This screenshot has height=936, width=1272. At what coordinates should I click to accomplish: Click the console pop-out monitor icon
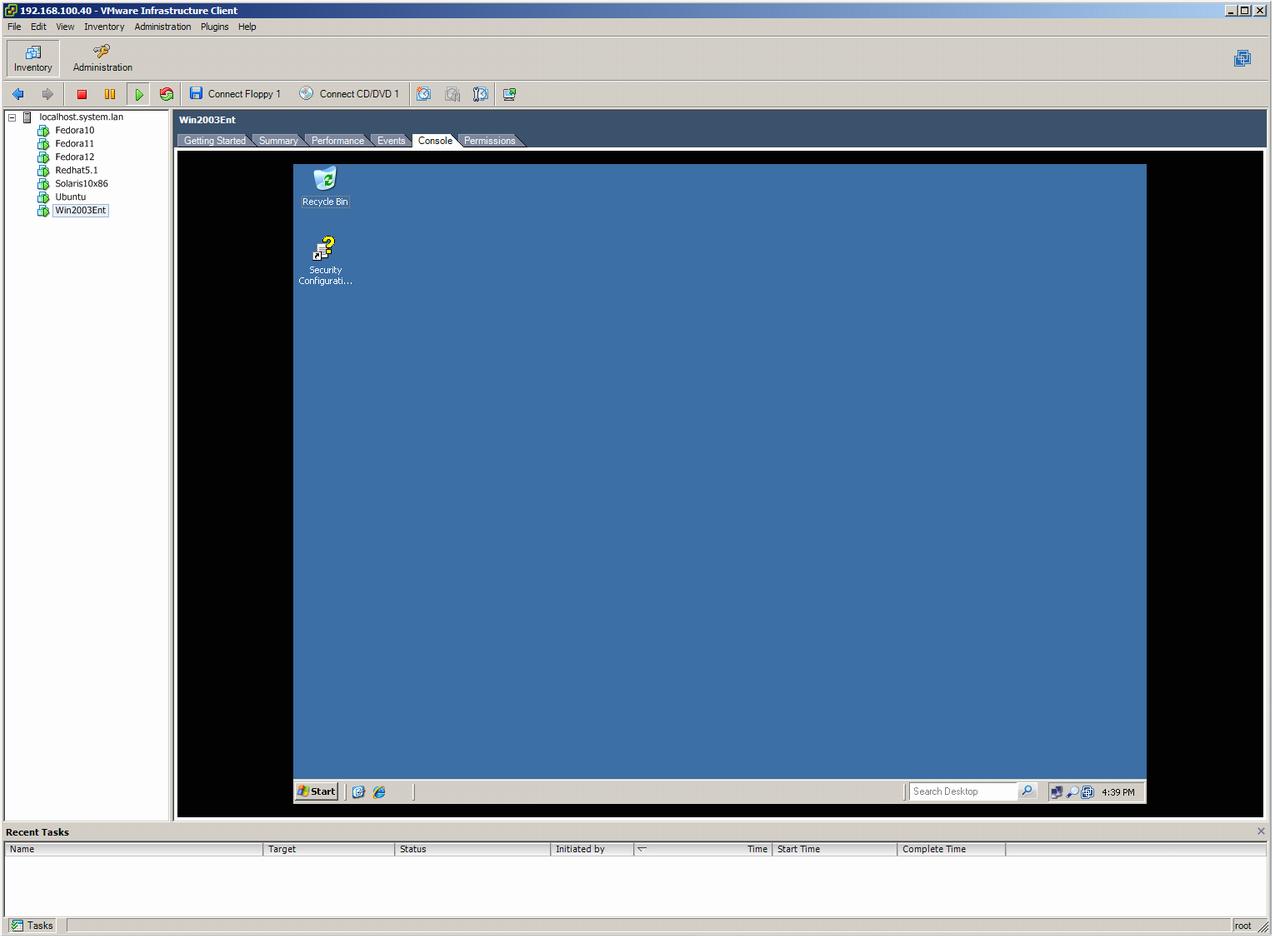(x=509, y=94)
